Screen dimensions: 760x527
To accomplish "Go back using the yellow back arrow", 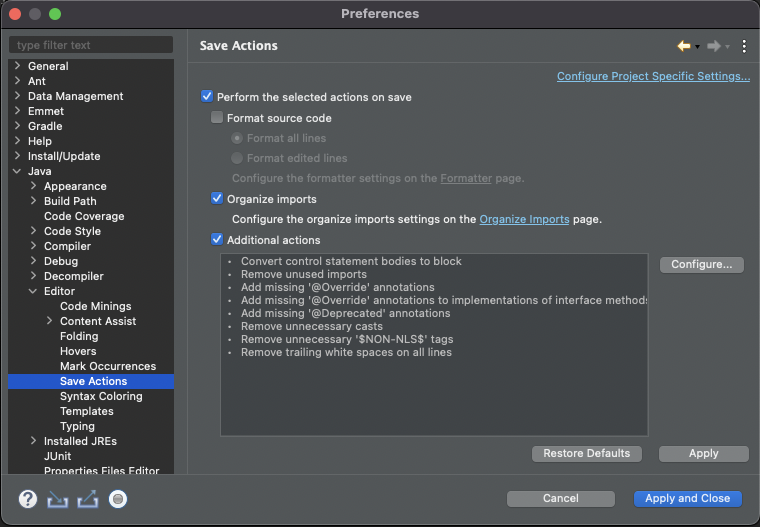I will point(684,46).
